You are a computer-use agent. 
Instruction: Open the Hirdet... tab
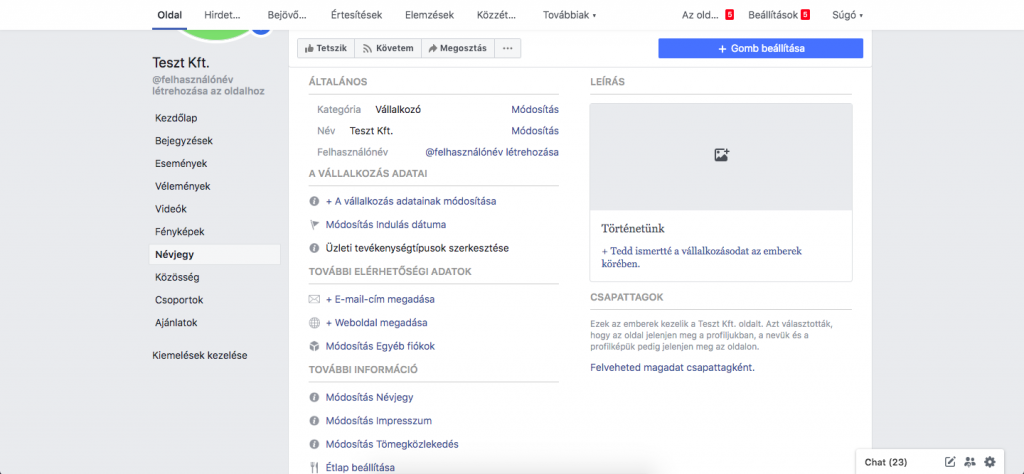point(222,14)
